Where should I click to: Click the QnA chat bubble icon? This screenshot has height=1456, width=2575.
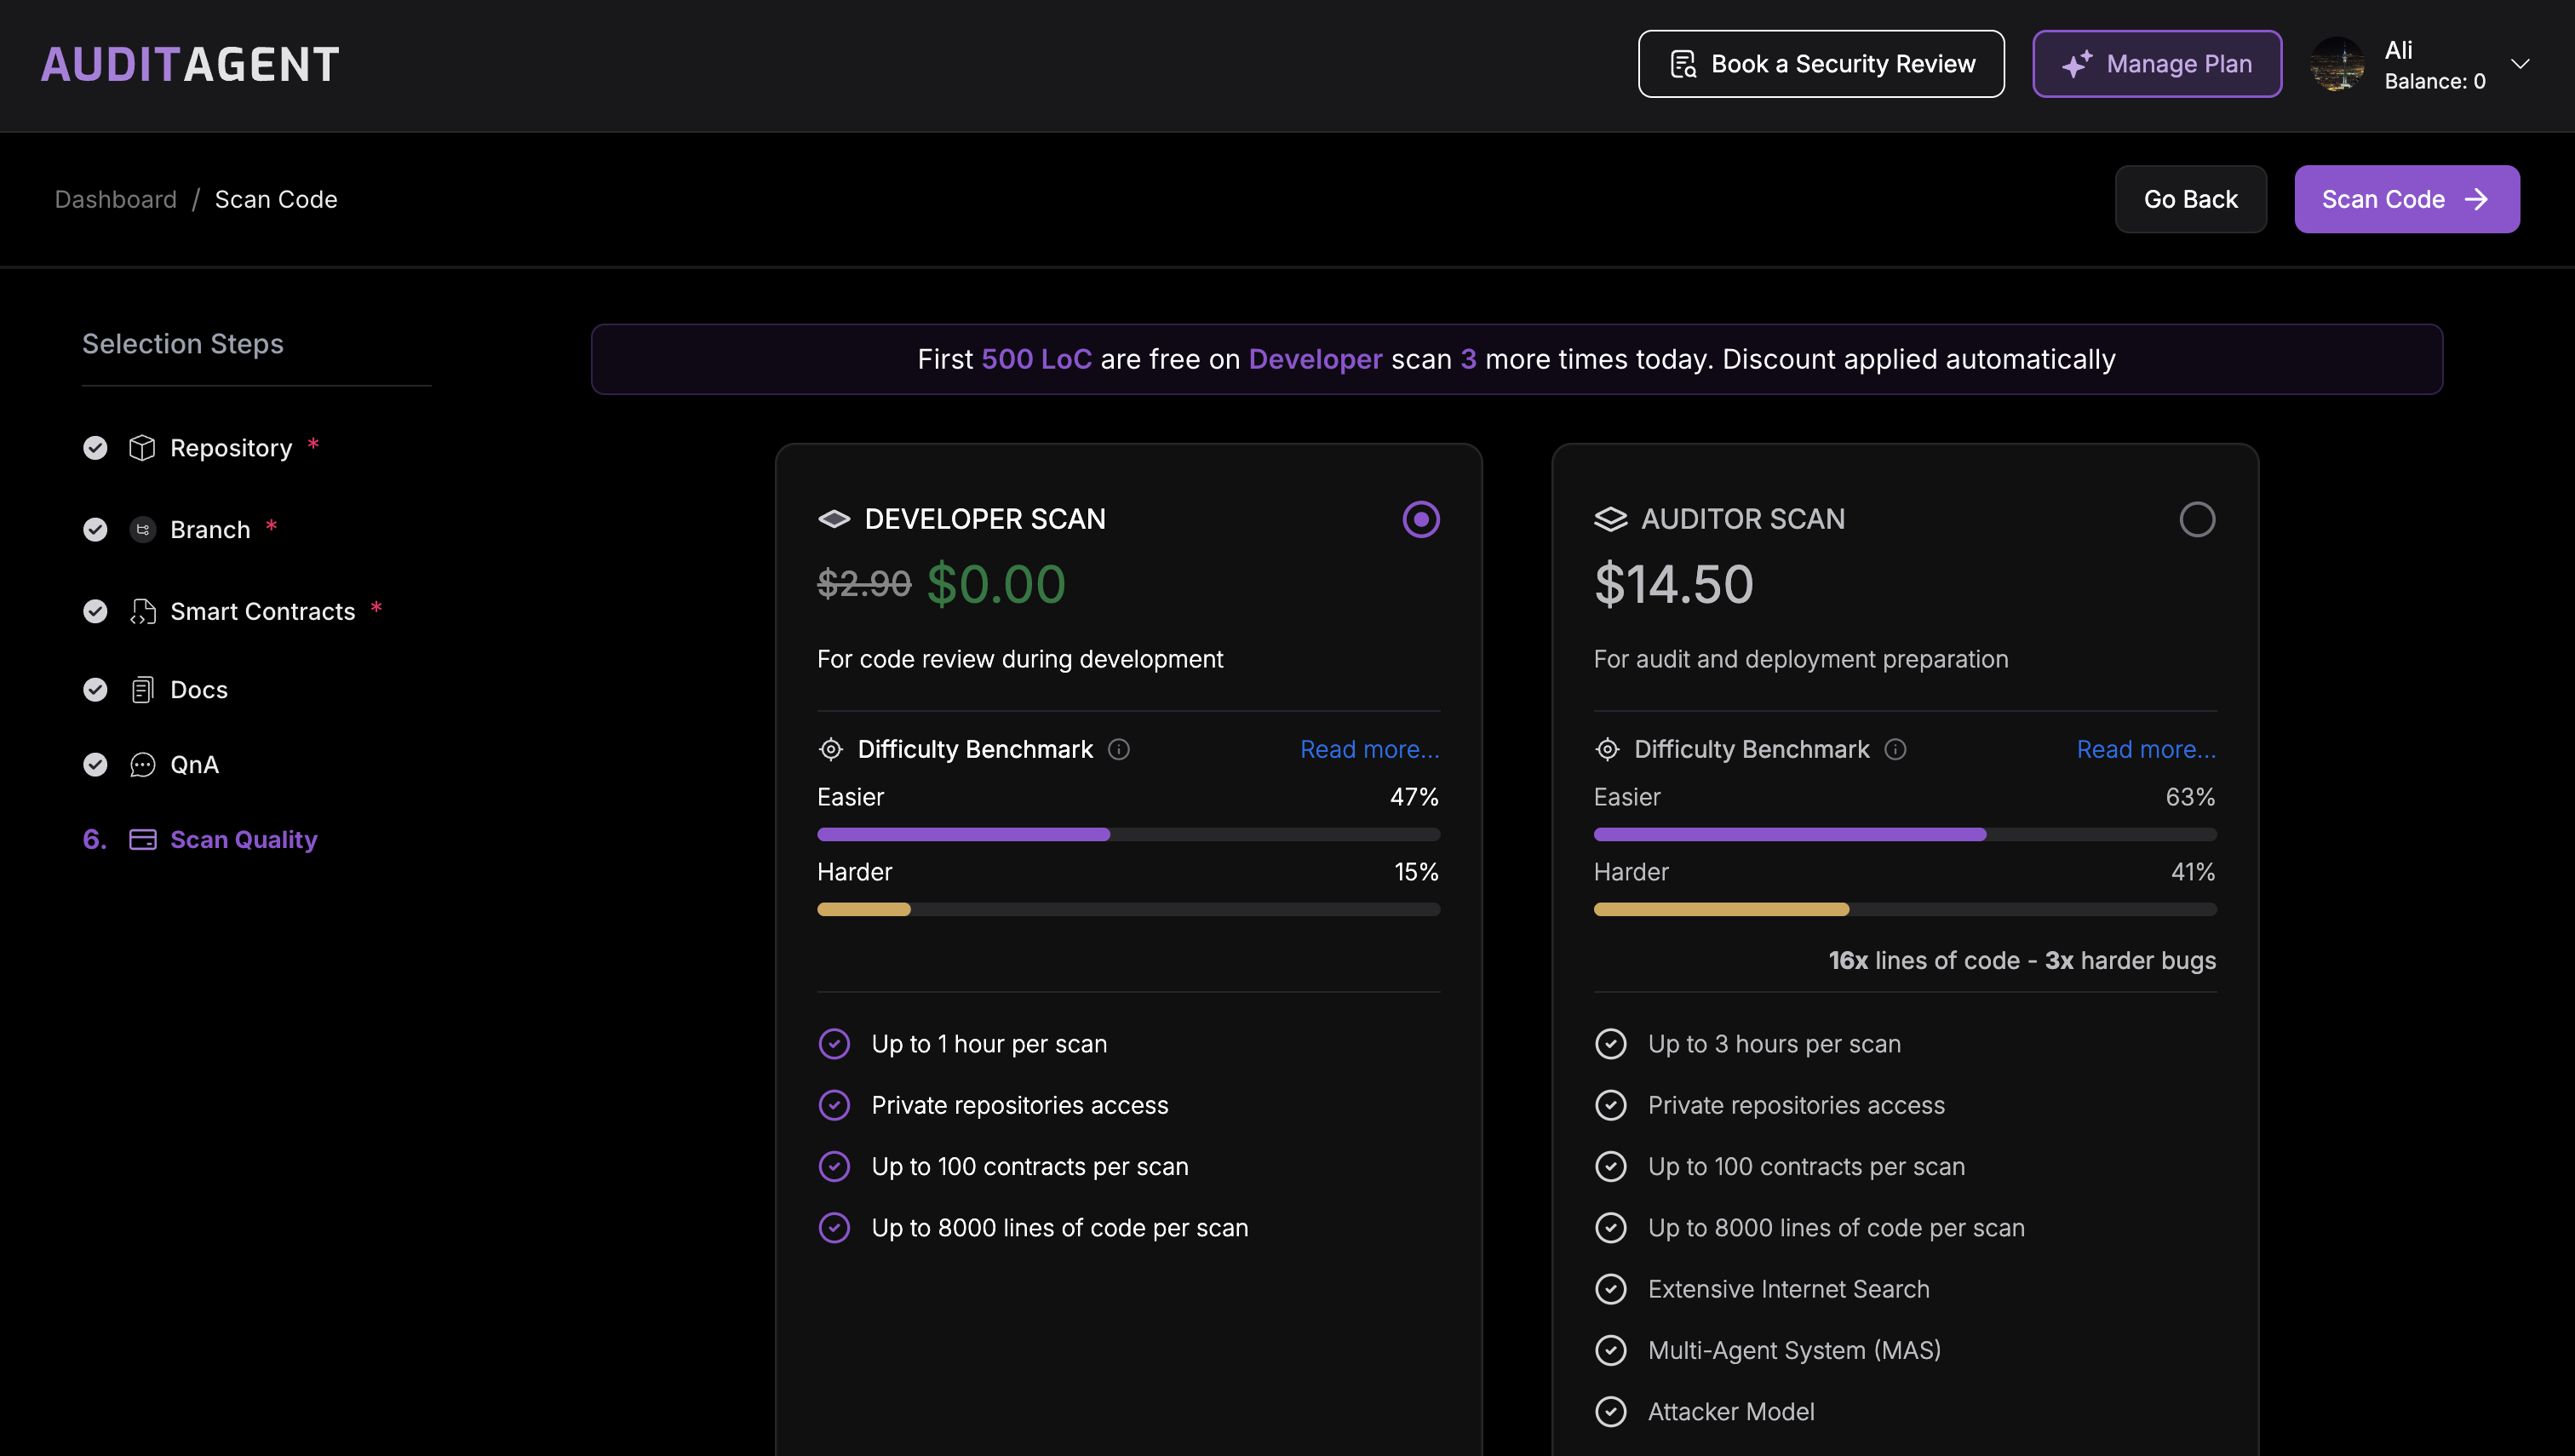click(142, 765)
